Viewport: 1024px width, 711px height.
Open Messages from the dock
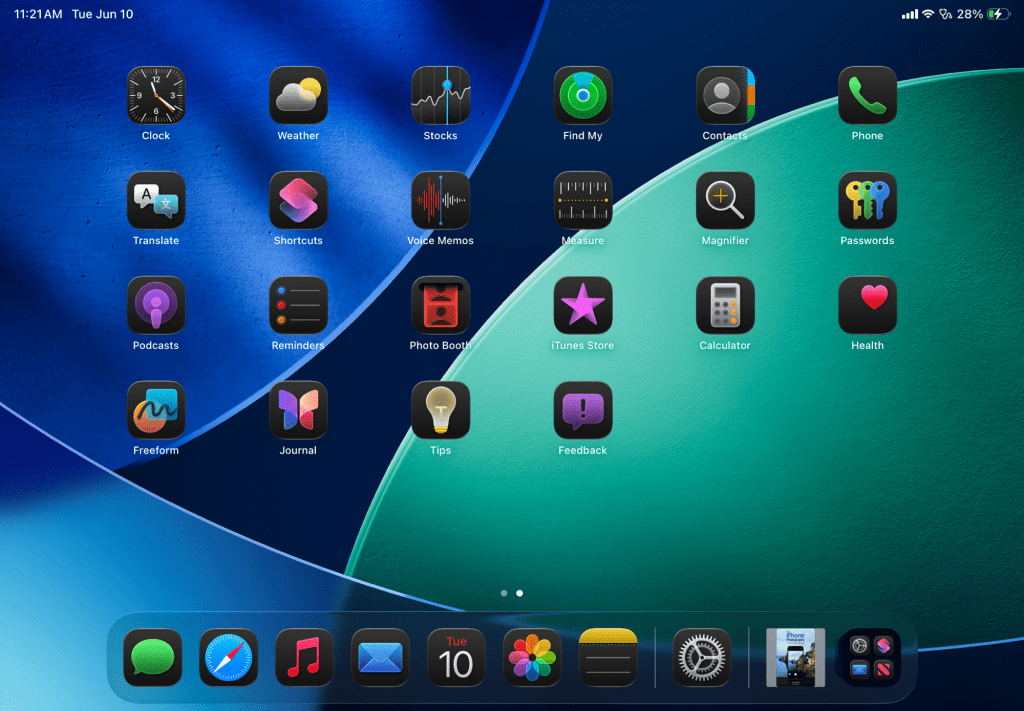[152, 657]
